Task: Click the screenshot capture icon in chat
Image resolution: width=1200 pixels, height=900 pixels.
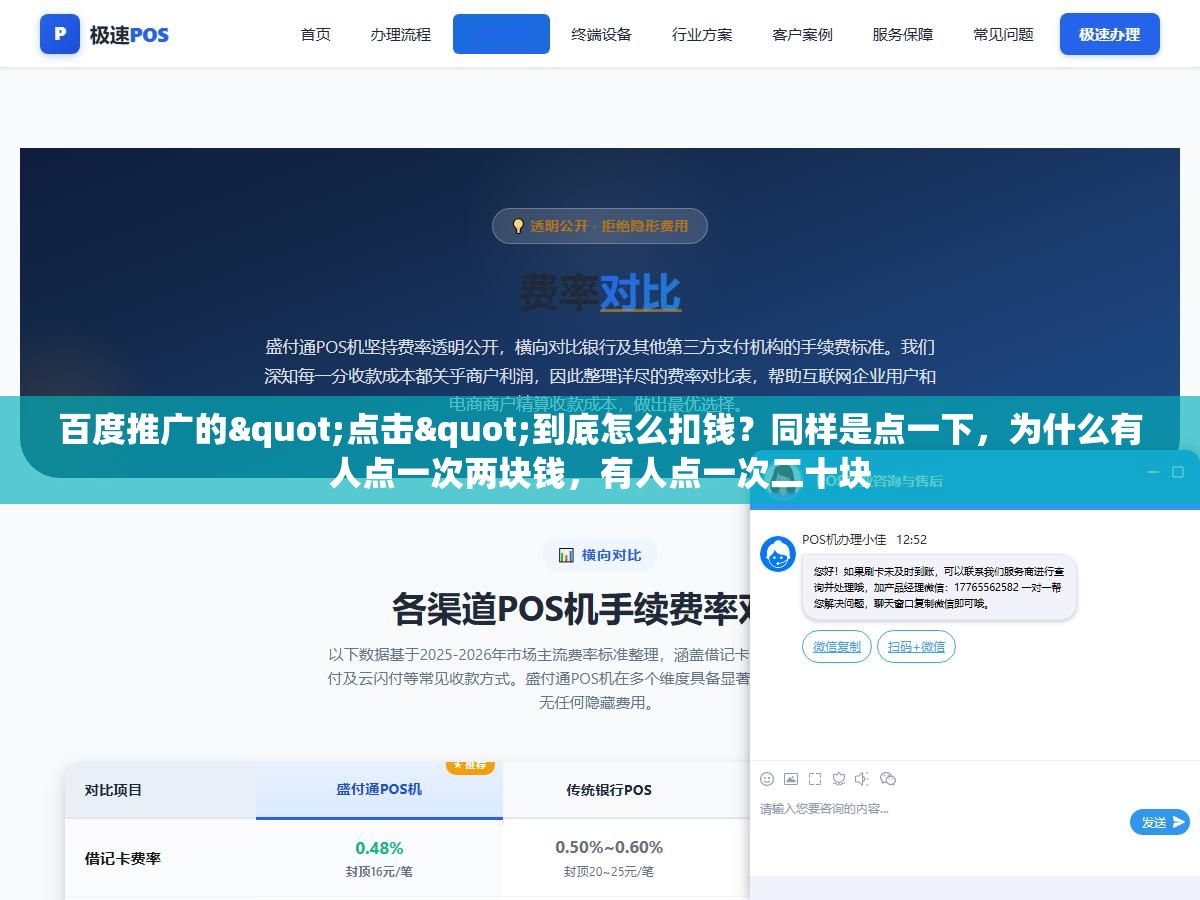Action: coord(815,779)
